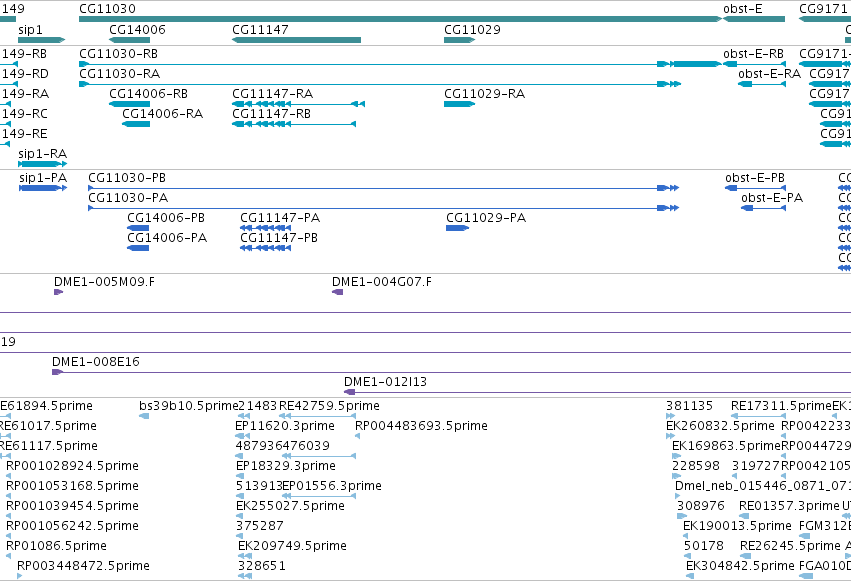This screenshot has height=581, width=851.
Task: Click the CG11029-RA transcript label
Action: (x=484, y=94)
